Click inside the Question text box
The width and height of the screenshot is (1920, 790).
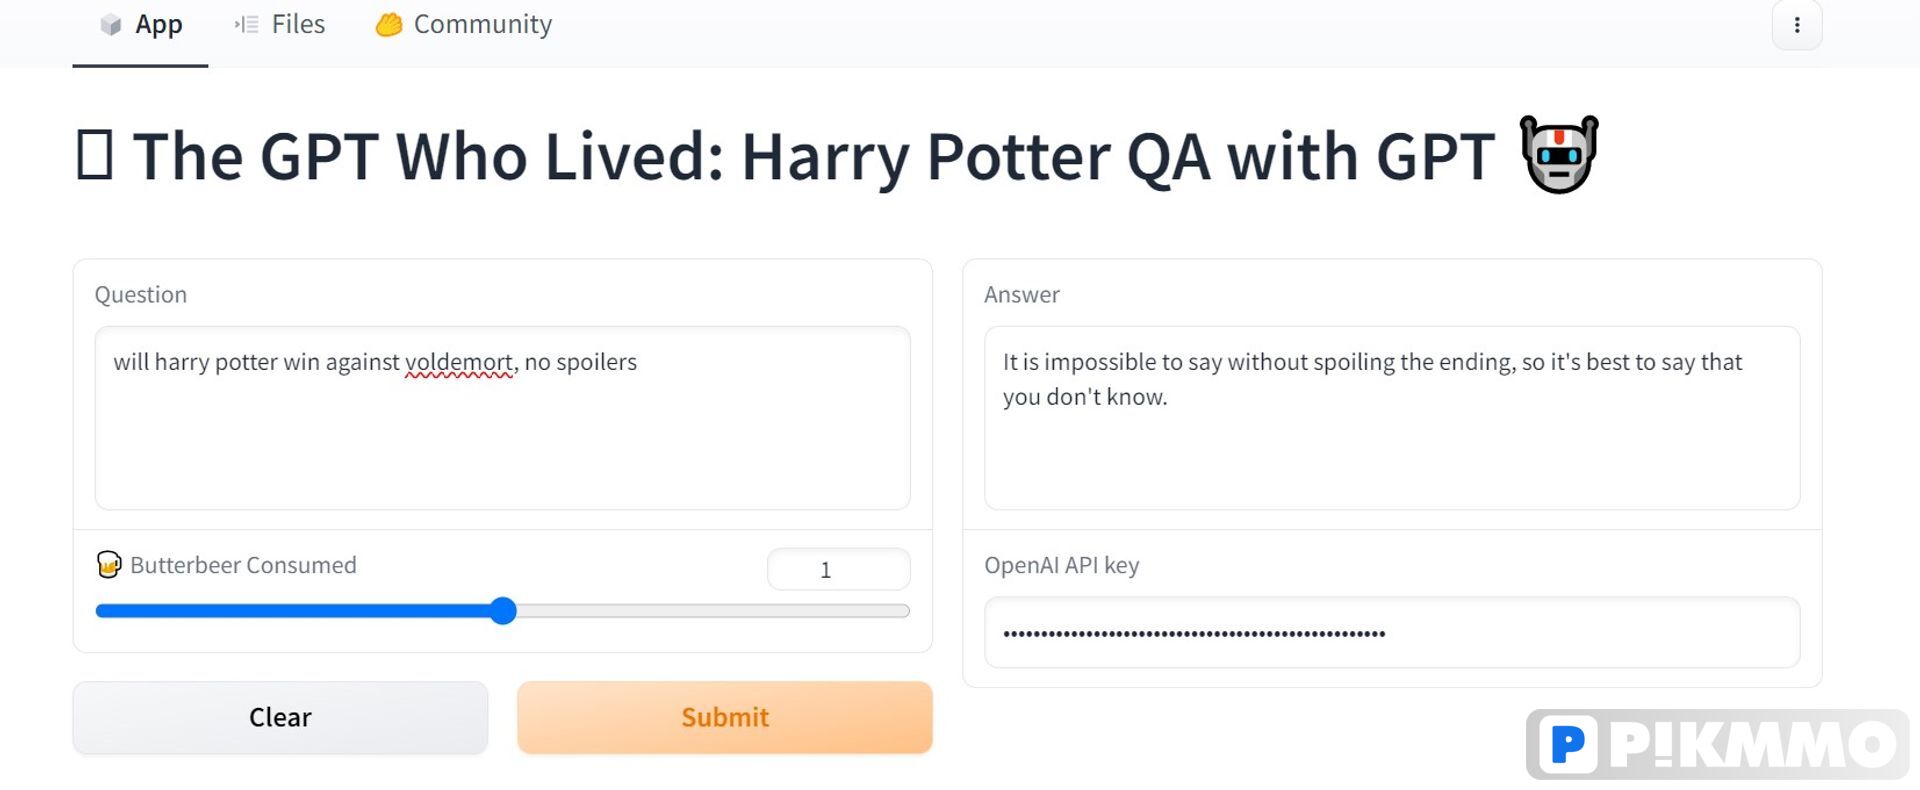point(502,418)
